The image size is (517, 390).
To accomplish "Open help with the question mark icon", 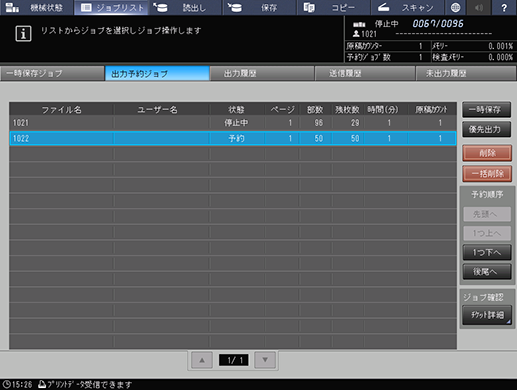I will pos(504,7).
